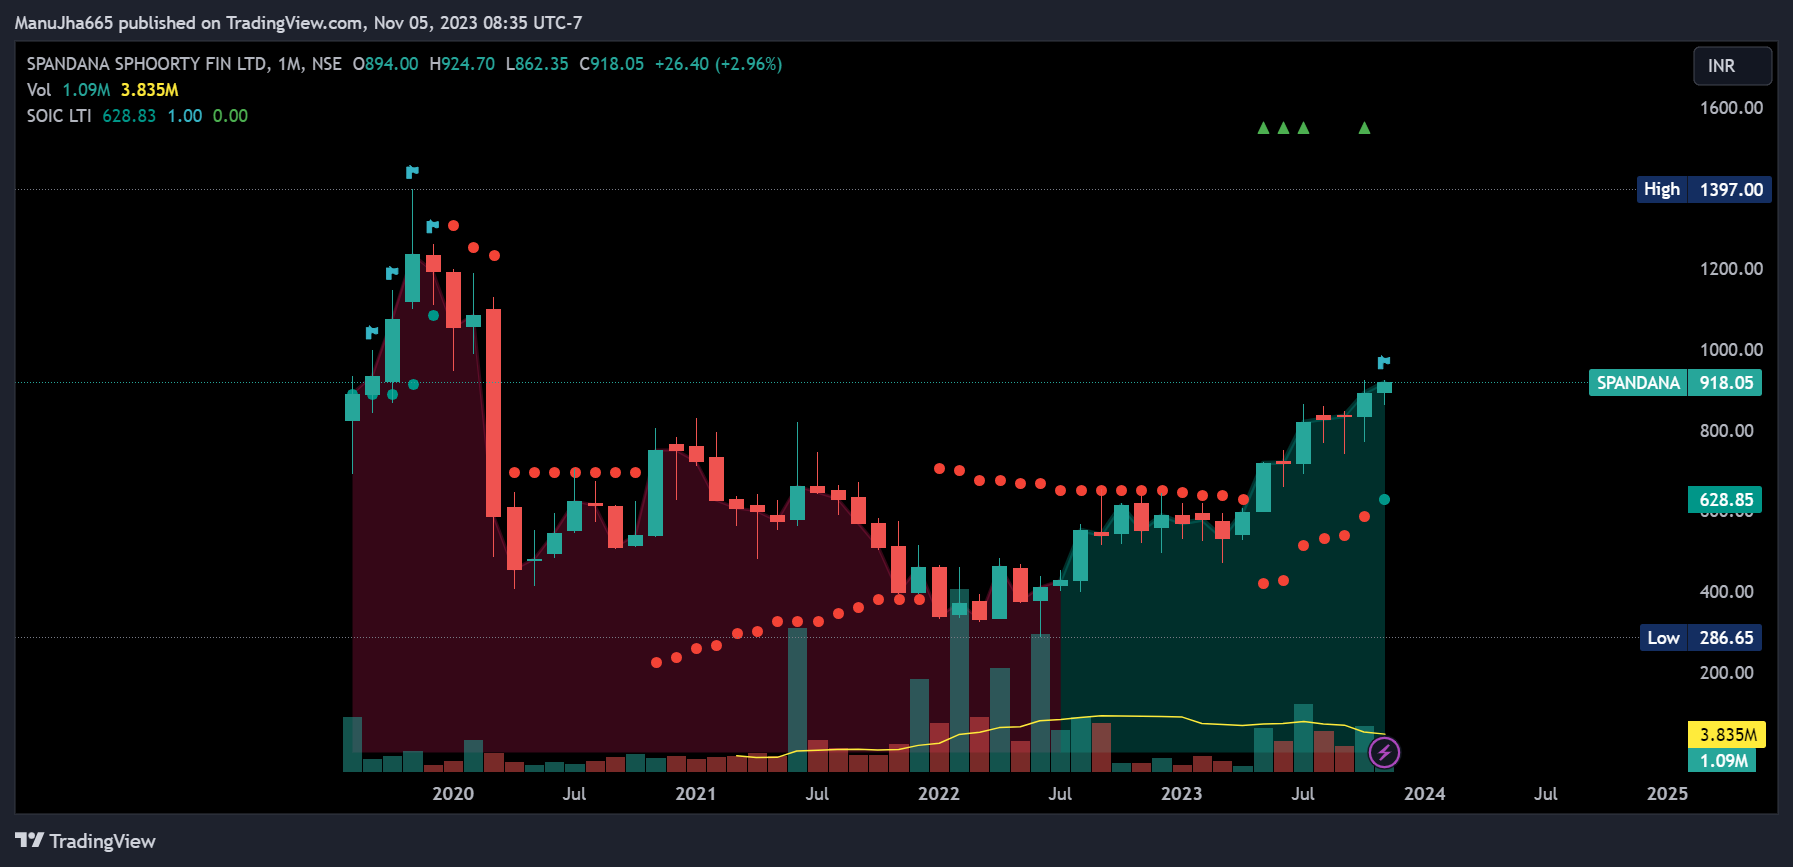Click the ManuJha665 published header text
This screenshot has height=867, width=1793.
[x=298, y=22]
